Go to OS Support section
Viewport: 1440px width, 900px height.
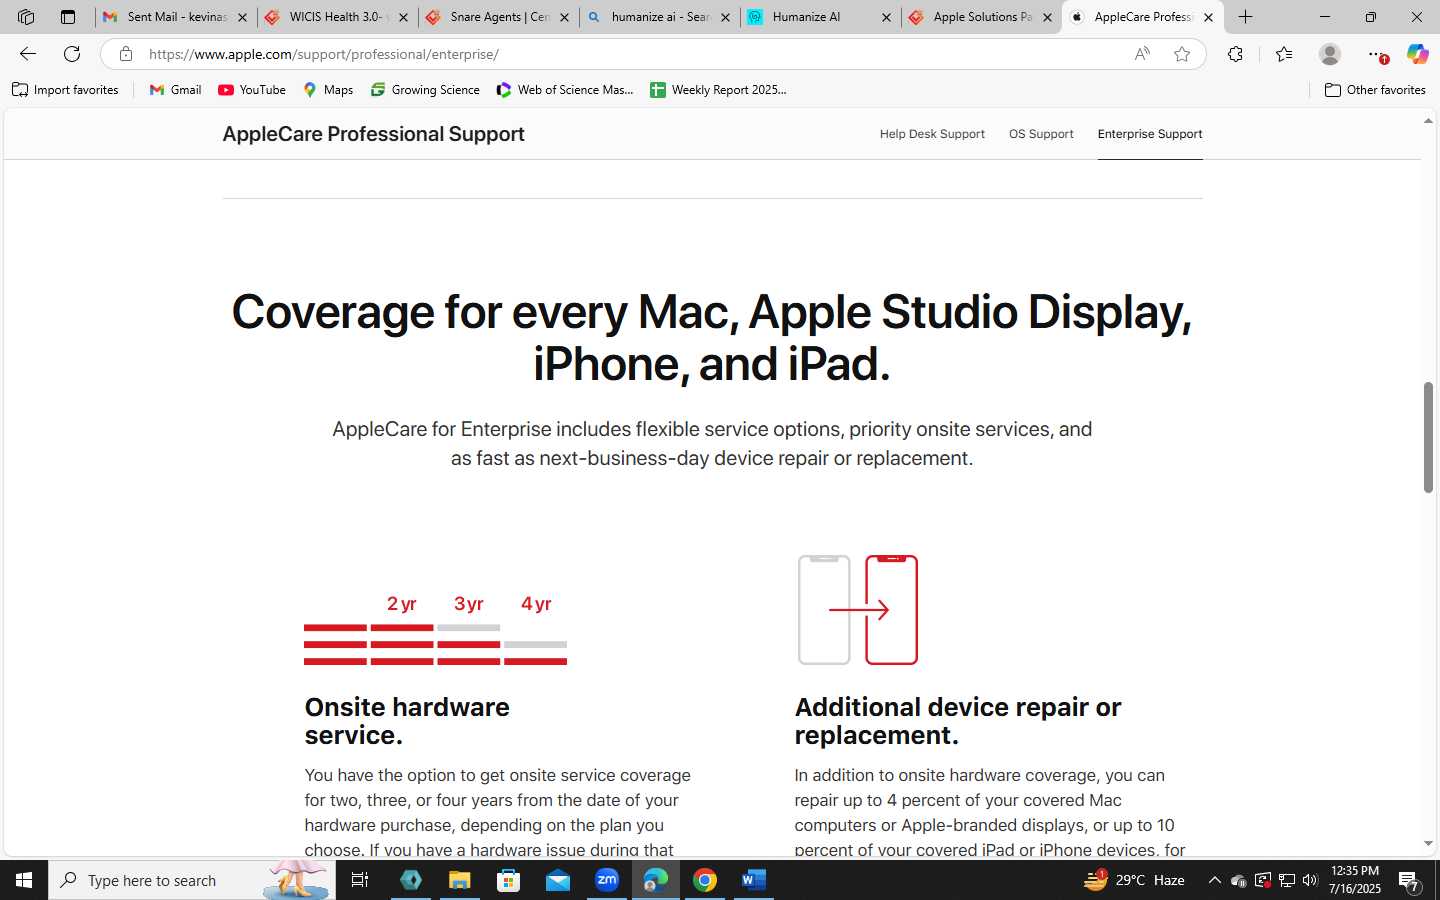pos(1041,134)
